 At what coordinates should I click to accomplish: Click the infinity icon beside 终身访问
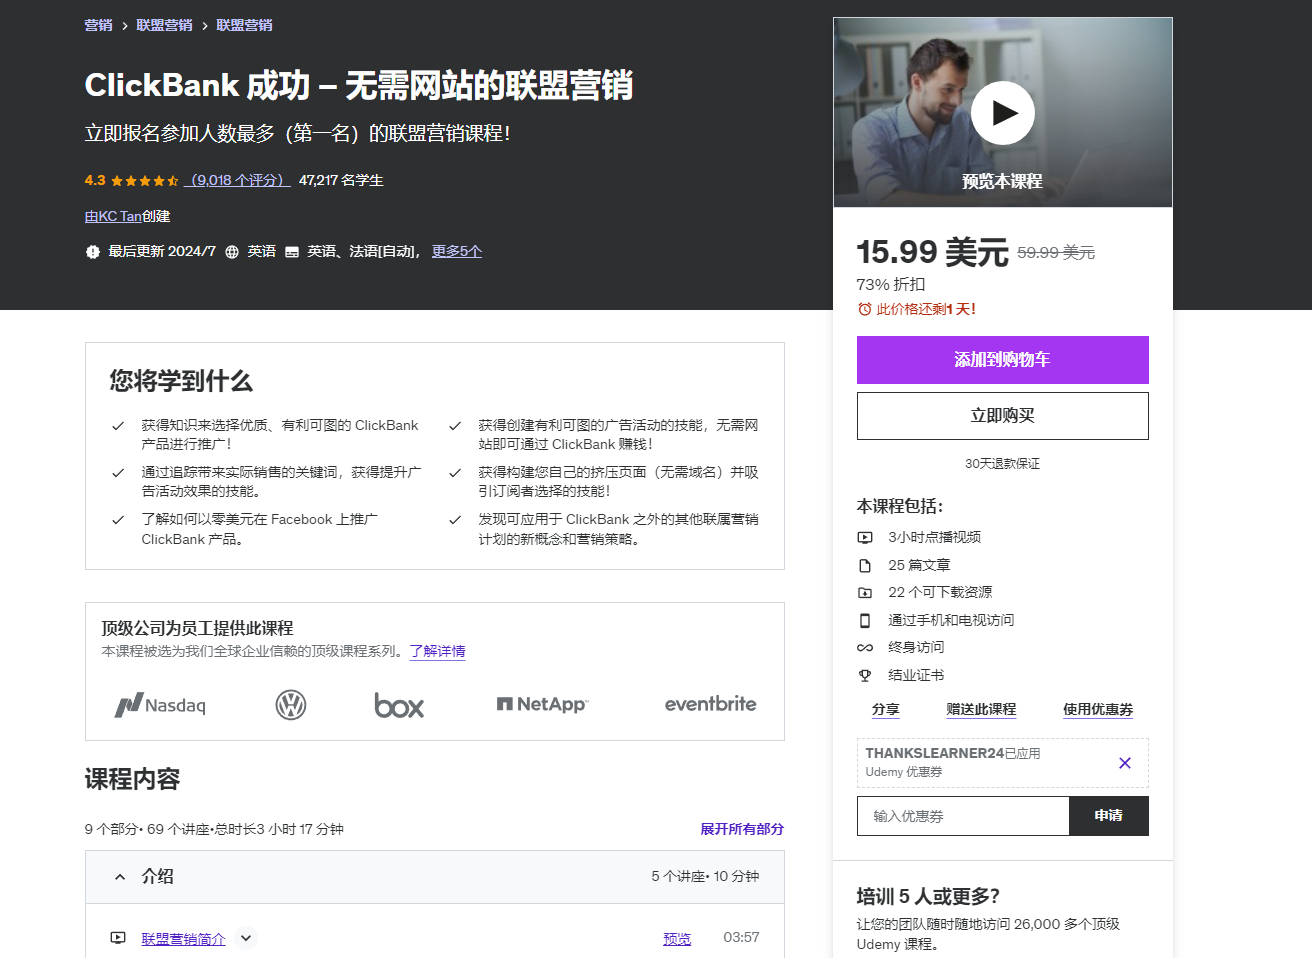pyautogui.click(x=865, y=648)
